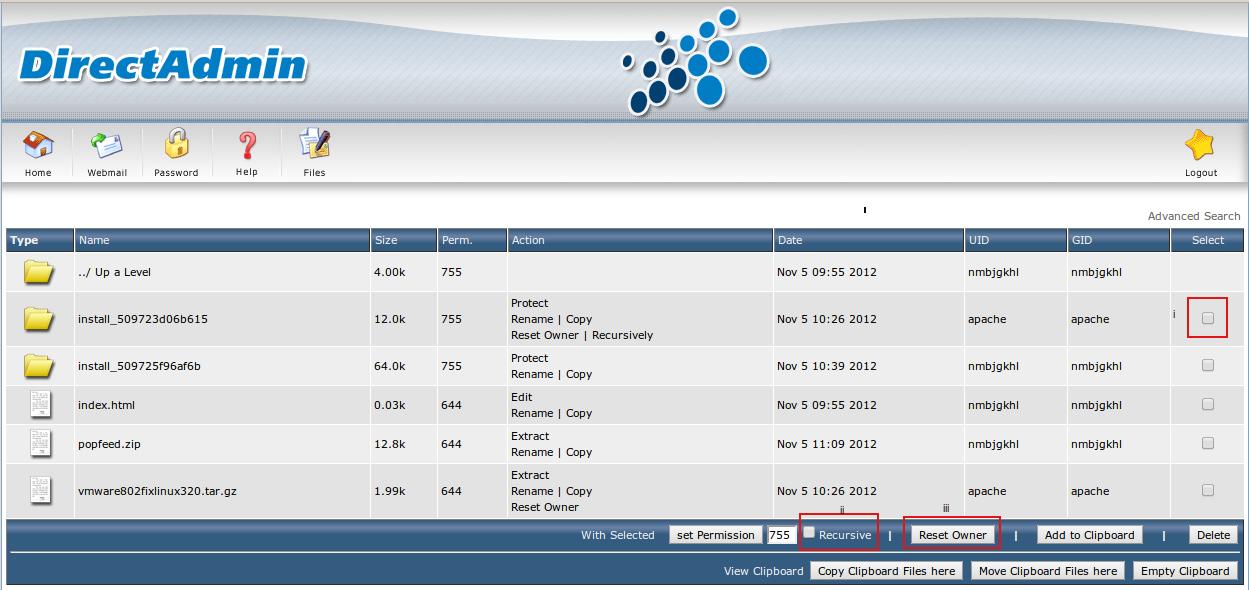
Task: Select the install_509725f96af6b checkbox
Action: point(1208,366)
